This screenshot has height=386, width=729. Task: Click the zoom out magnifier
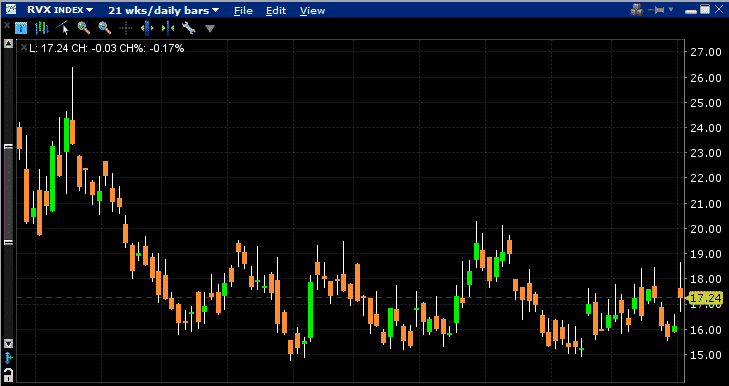point(105,28)
